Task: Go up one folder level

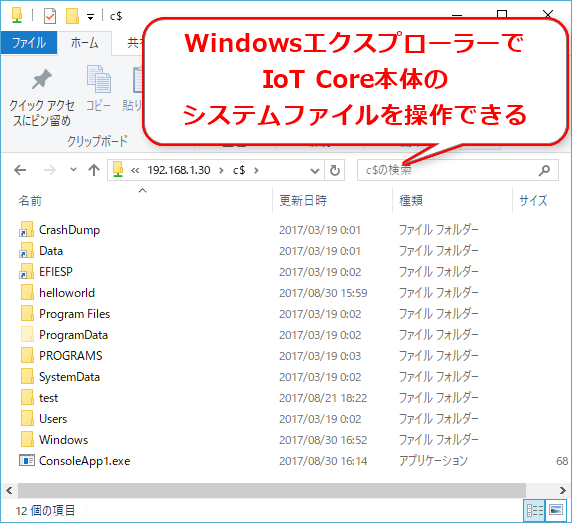Action: pos(94,170)
